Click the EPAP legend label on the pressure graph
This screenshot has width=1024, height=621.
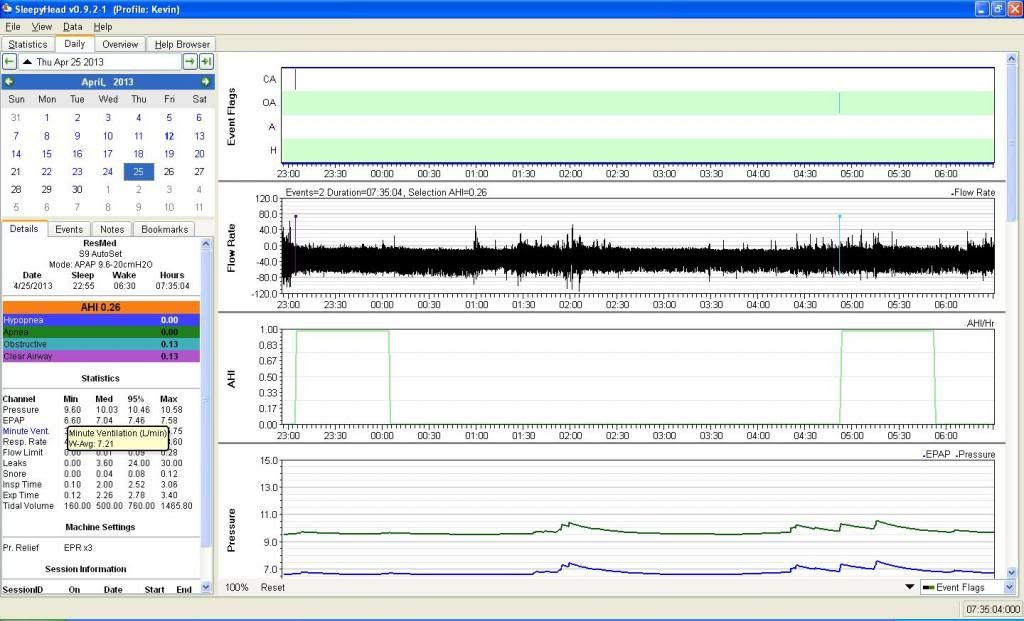coord(937,454)
